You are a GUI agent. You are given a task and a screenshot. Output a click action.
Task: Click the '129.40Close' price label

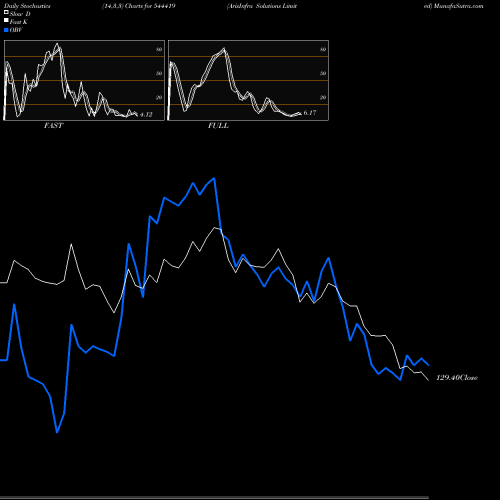[x=457, y=378]
